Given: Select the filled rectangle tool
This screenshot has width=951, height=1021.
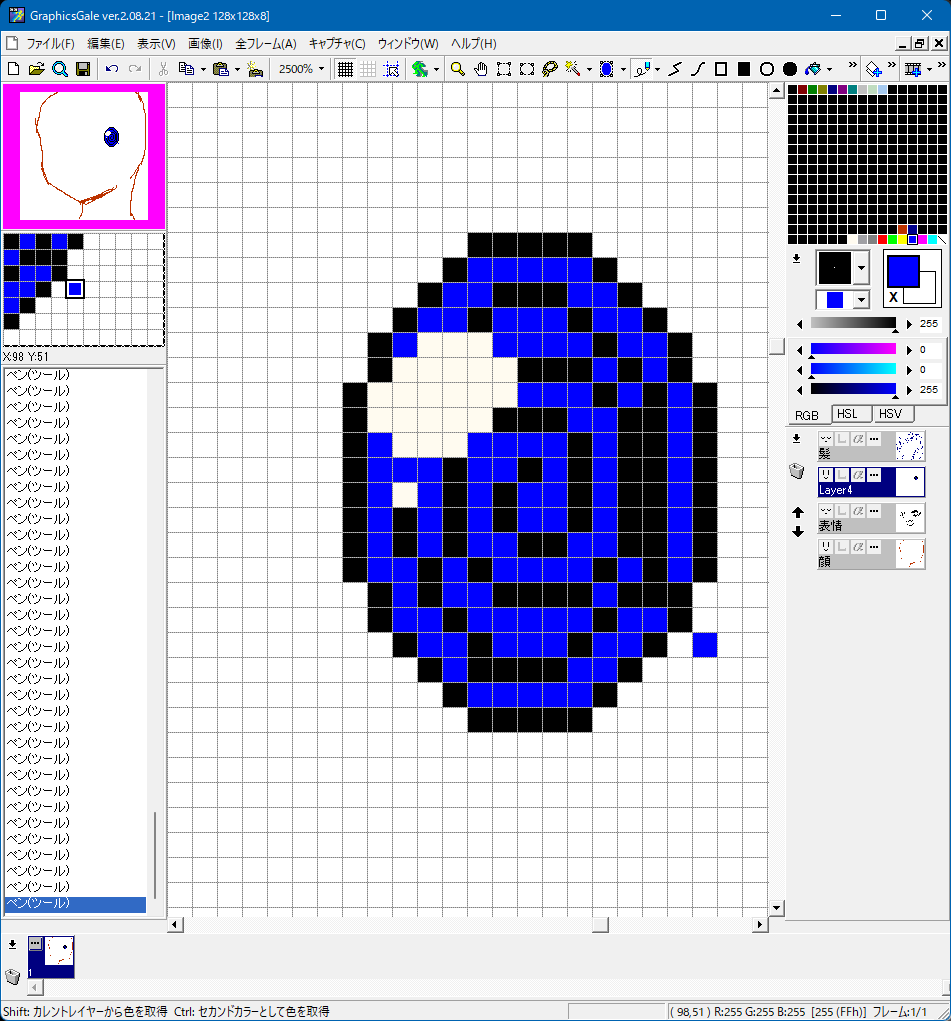Looking at the screenshot, I should [x=744, y=69].
